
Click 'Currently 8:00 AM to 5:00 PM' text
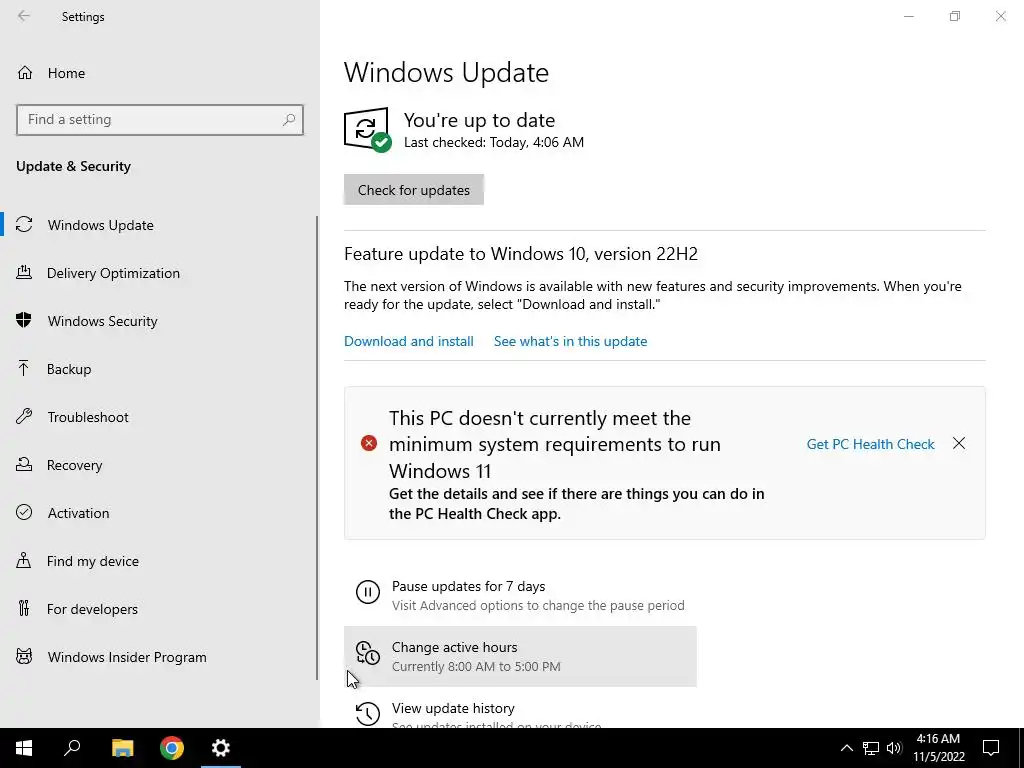pos(476,666)
